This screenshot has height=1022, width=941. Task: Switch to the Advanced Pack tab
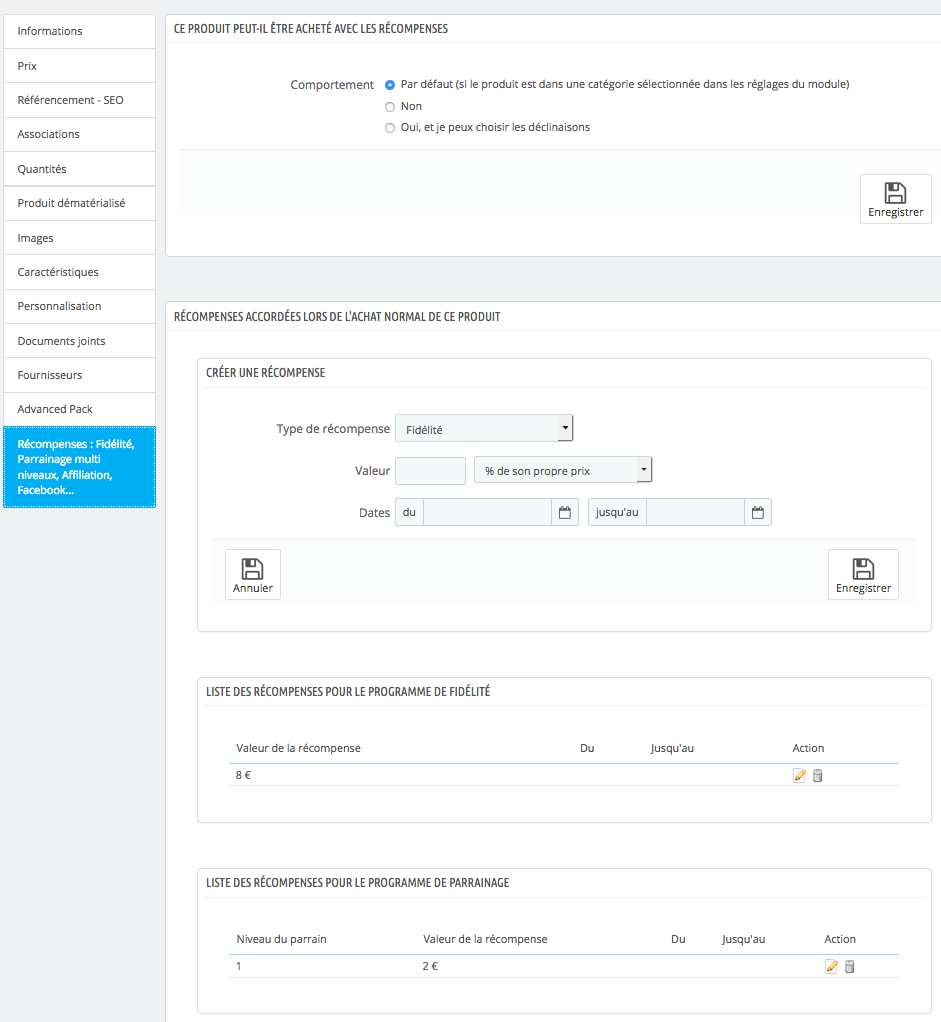(x=78, y=409)
